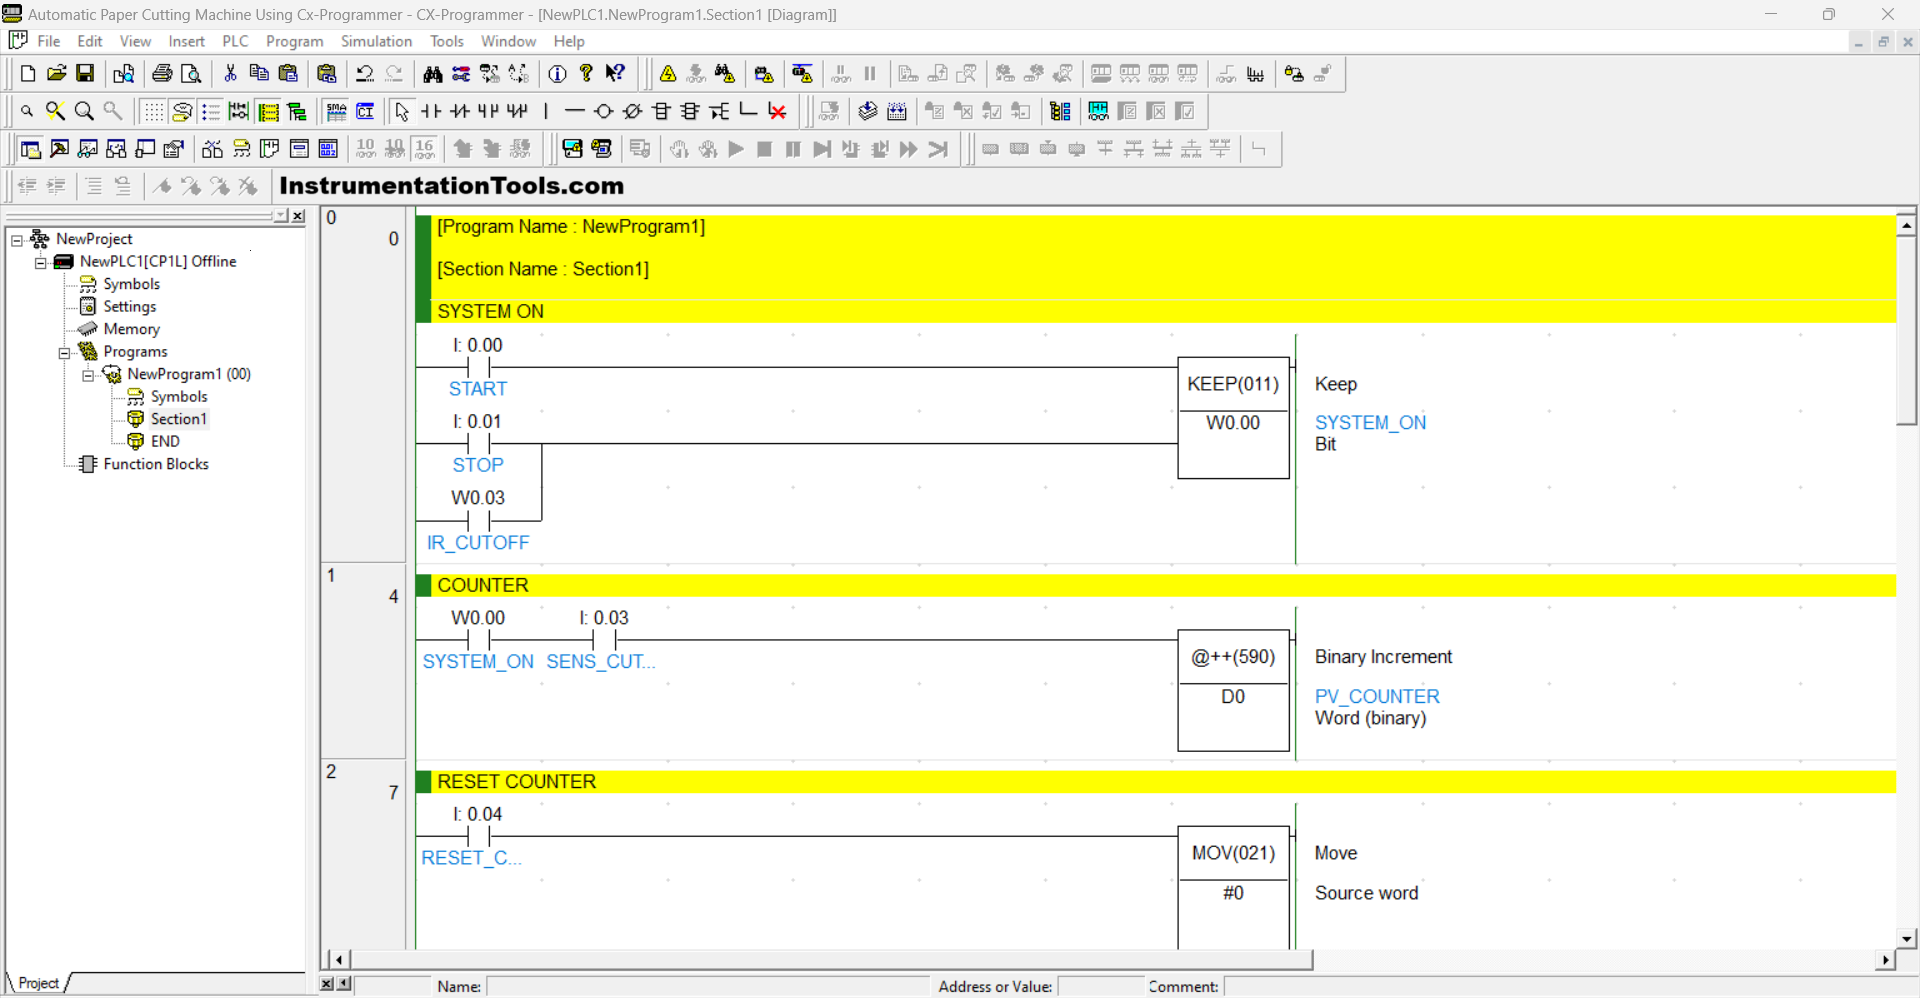The width and height of the screenshot is (1920, 998).
Task: Open the Find binoculars tool
Action: coord(432,74)
